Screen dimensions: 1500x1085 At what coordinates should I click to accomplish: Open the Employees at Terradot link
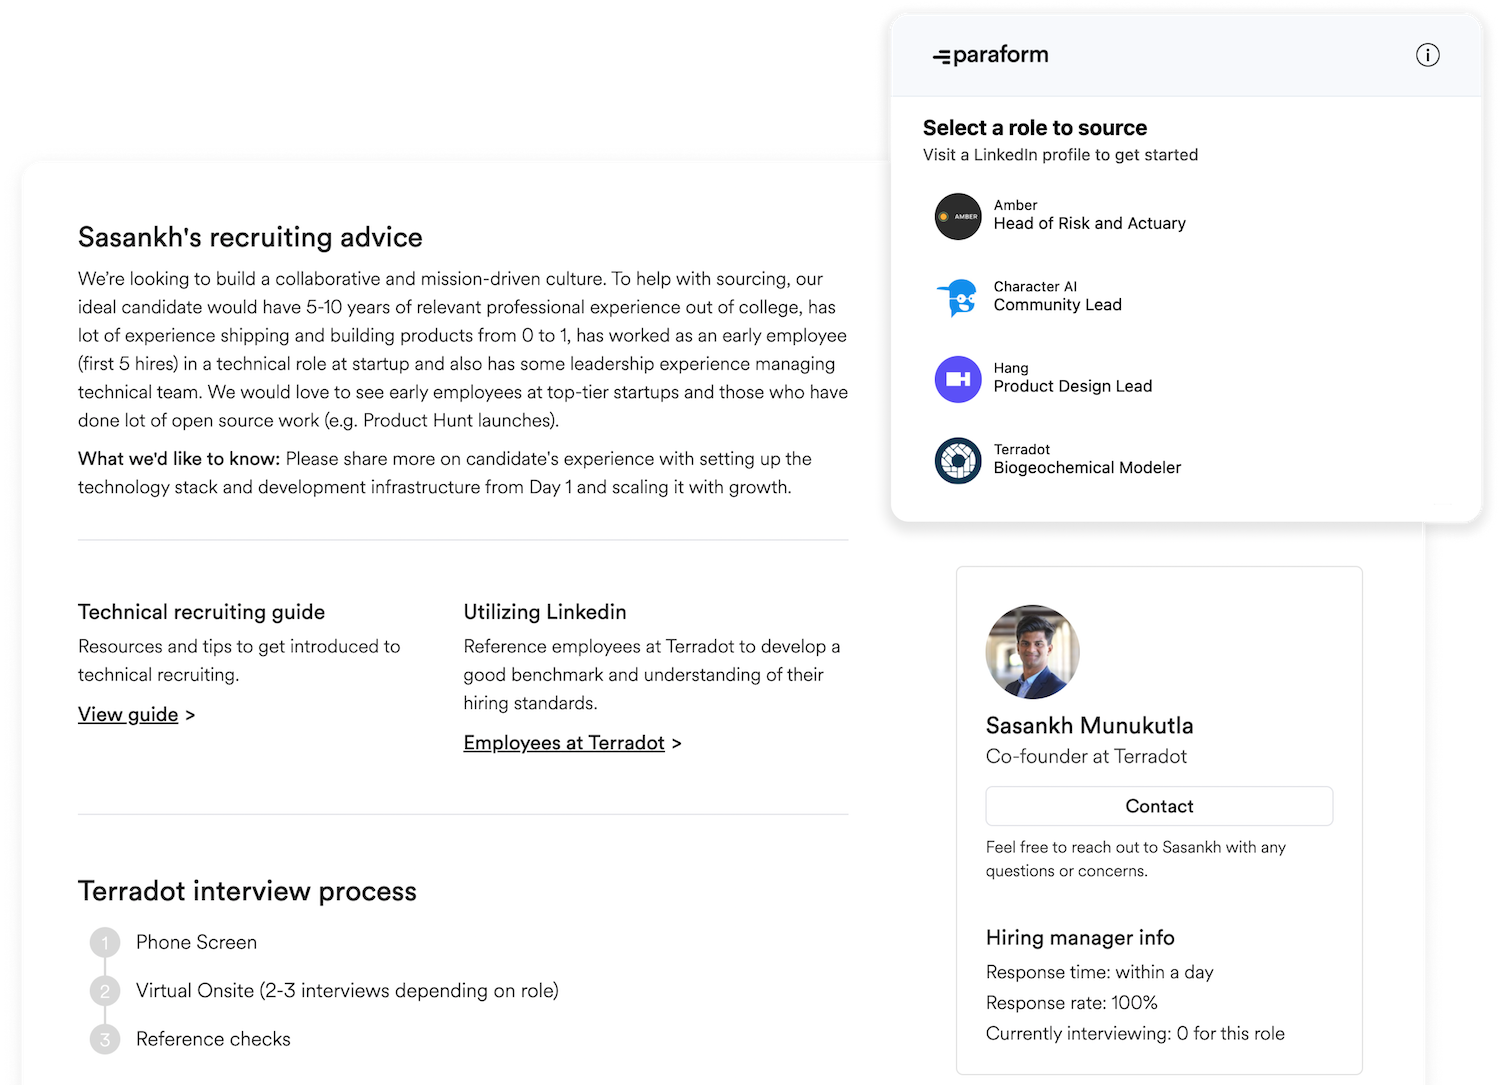(564, 743)
